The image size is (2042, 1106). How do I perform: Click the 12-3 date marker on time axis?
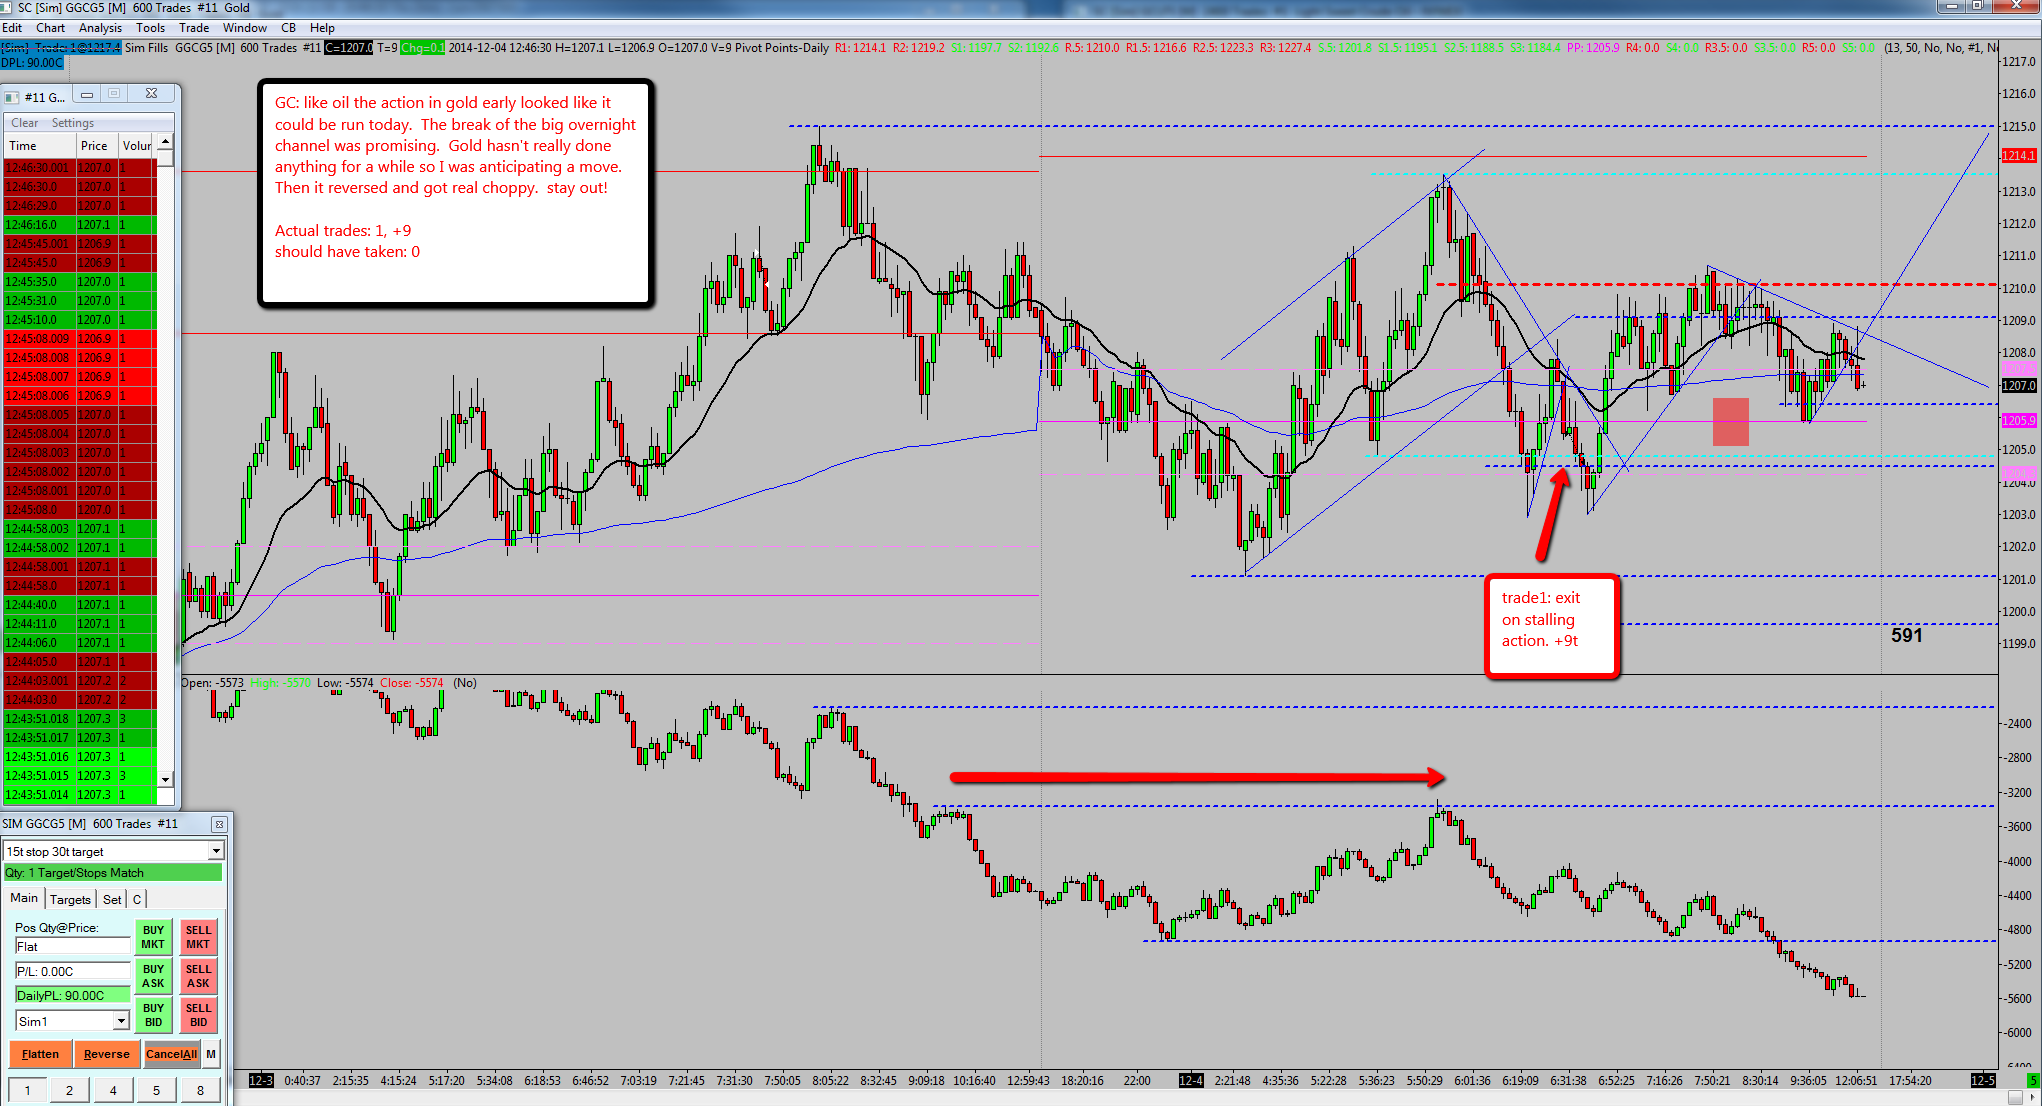pyautogui.click(x=261, y=1080)
